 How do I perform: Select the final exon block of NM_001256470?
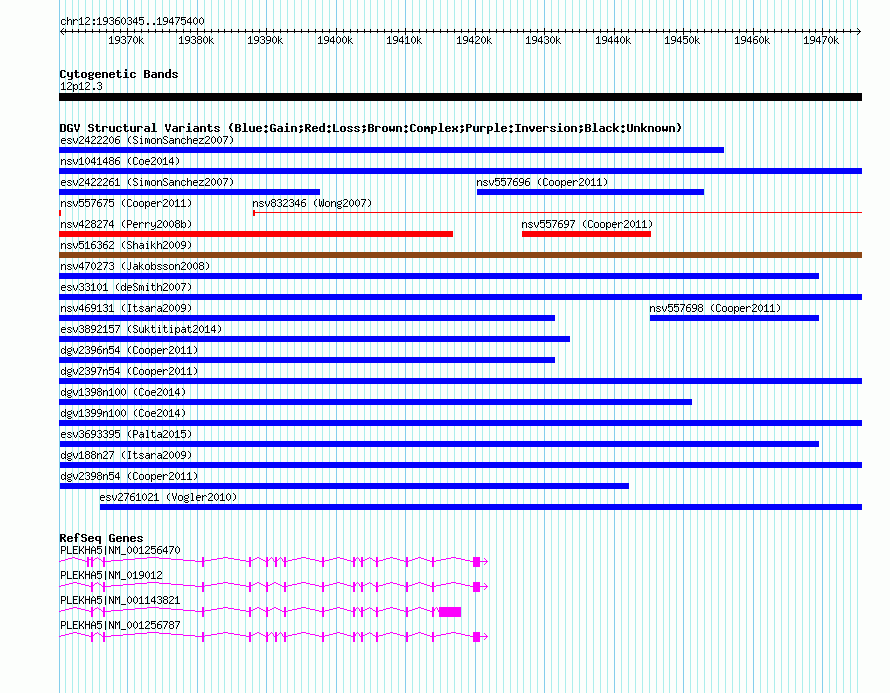pos(477,562)
